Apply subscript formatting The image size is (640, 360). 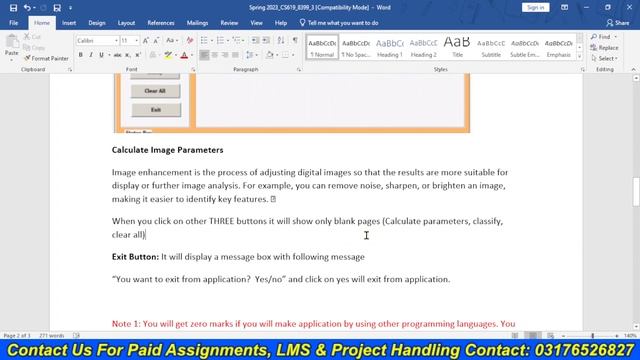point(128,55)
